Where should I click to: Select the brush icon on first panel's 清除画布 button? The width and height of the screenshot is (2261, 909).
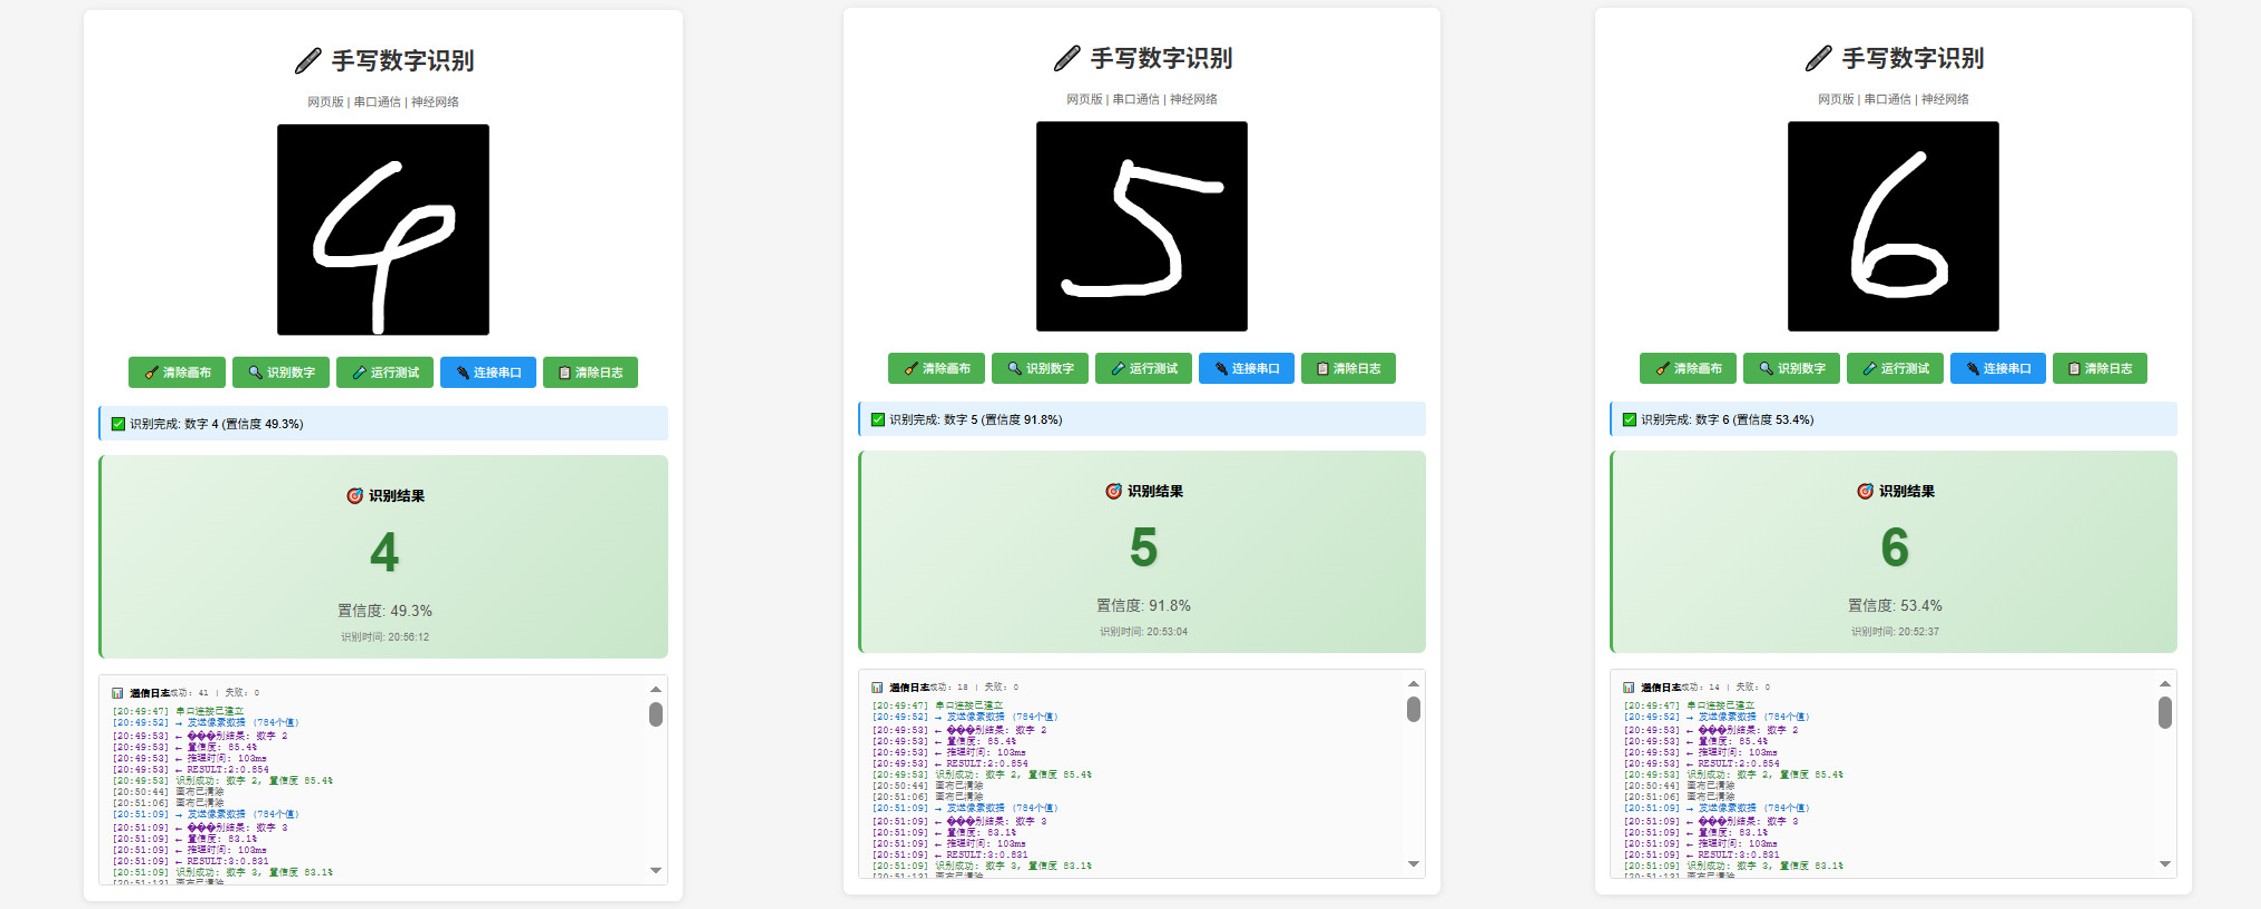pyautogui.click(x=150, y=372)
